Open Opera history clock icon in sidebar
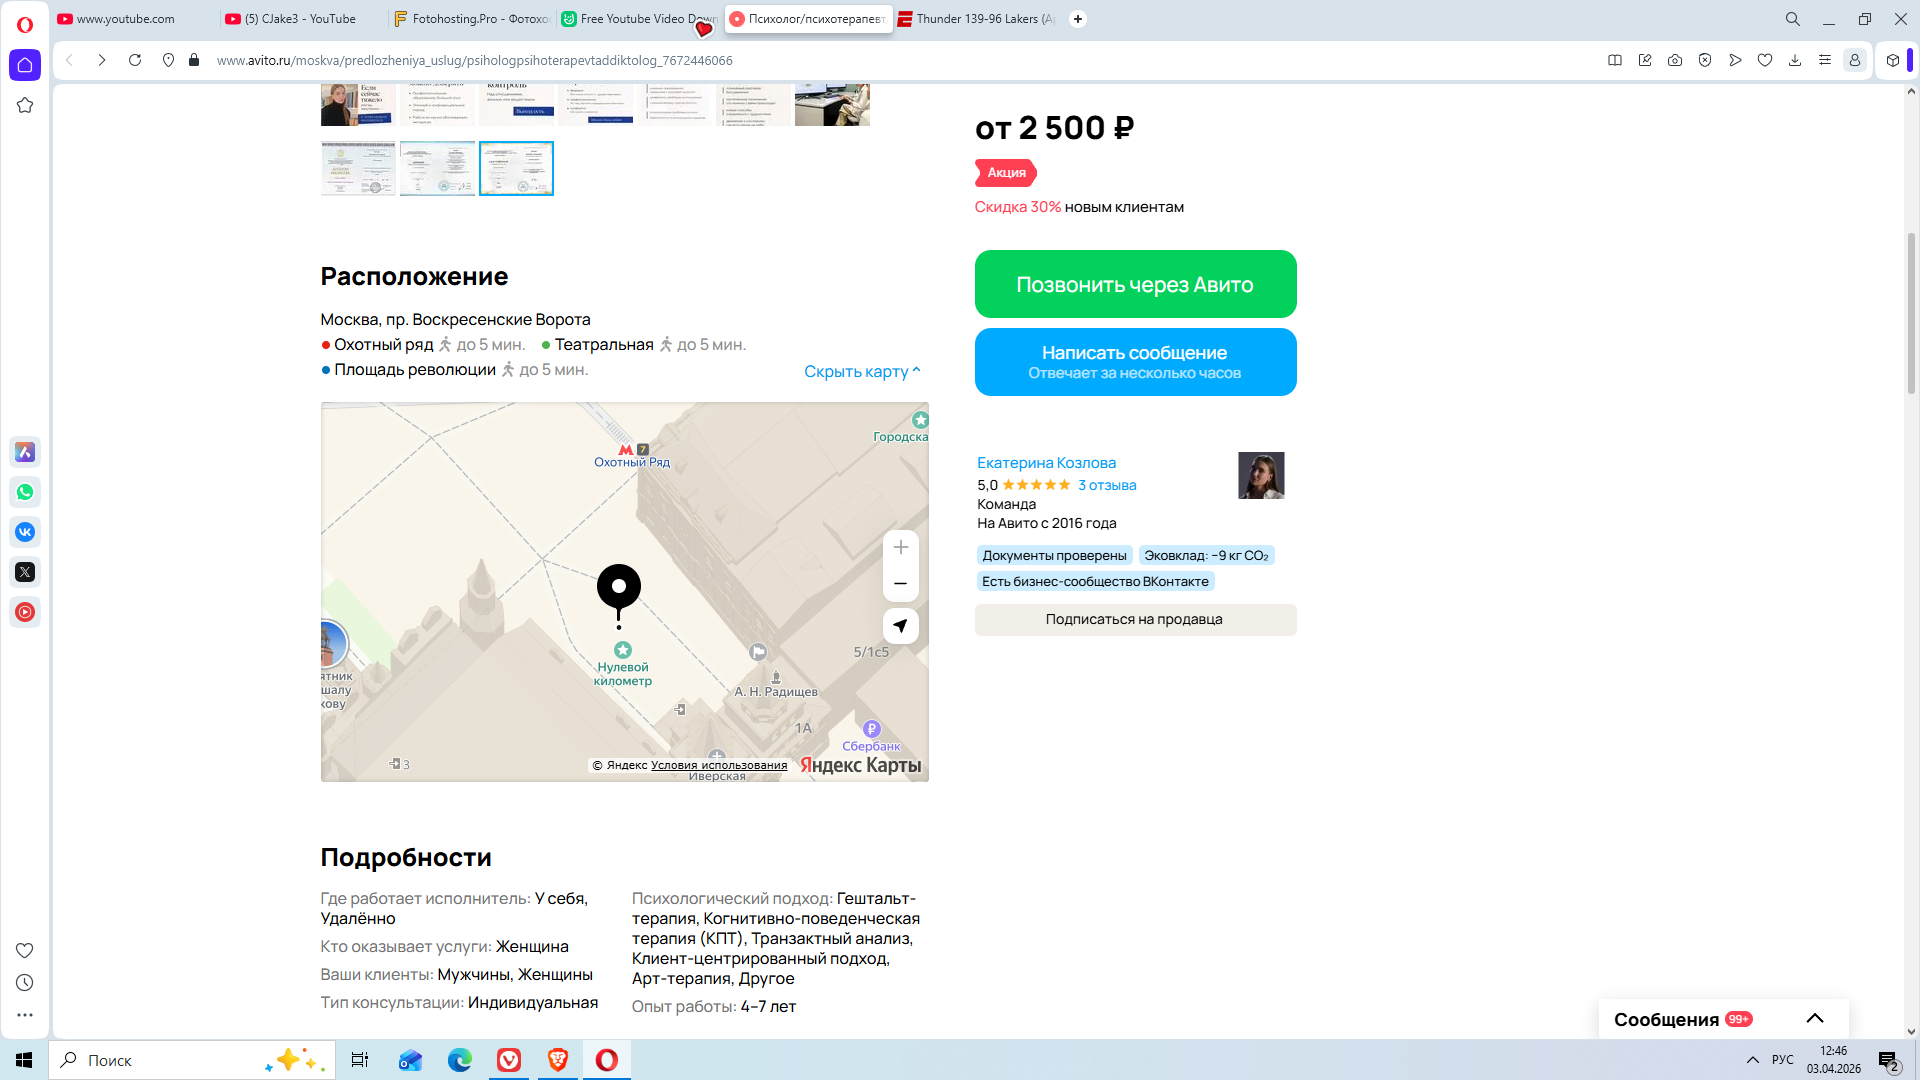 [x=25, y=983]
